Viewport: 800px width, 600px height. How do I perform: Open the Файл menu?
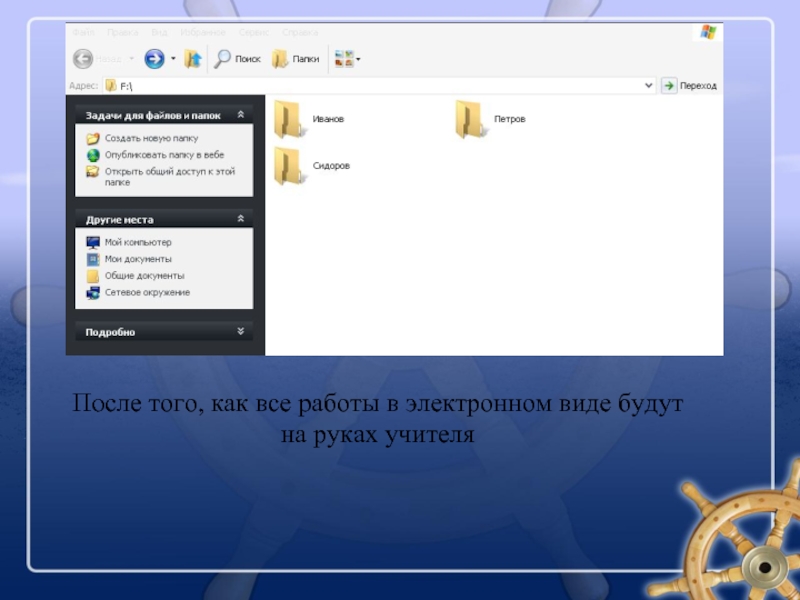click(x=83, y=32)
